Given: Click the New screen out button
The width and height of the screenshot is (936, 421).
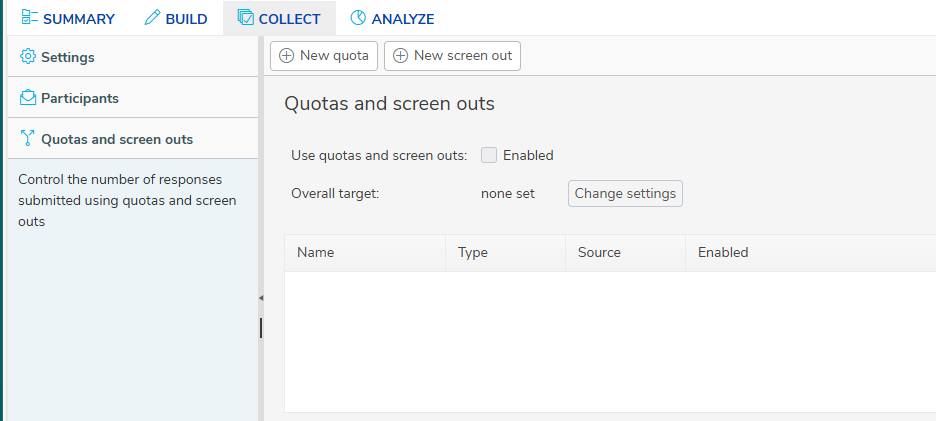Looking at the screenshot, I should point(452,56).
